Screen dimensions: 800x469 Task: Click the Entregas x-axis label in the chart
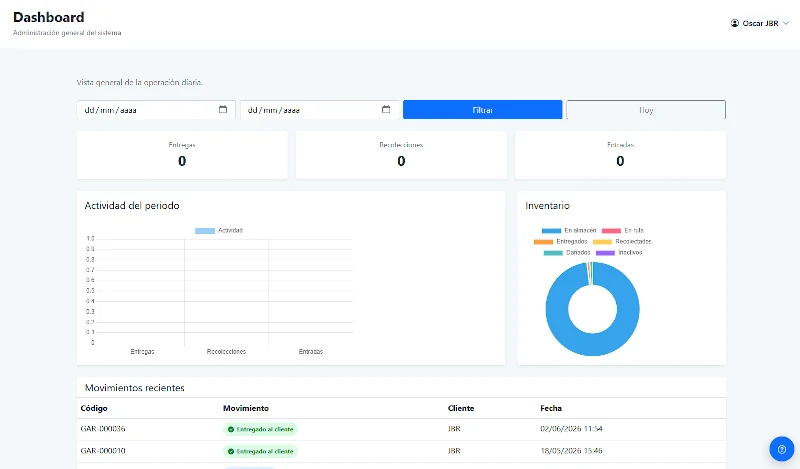tap(142, 352)
